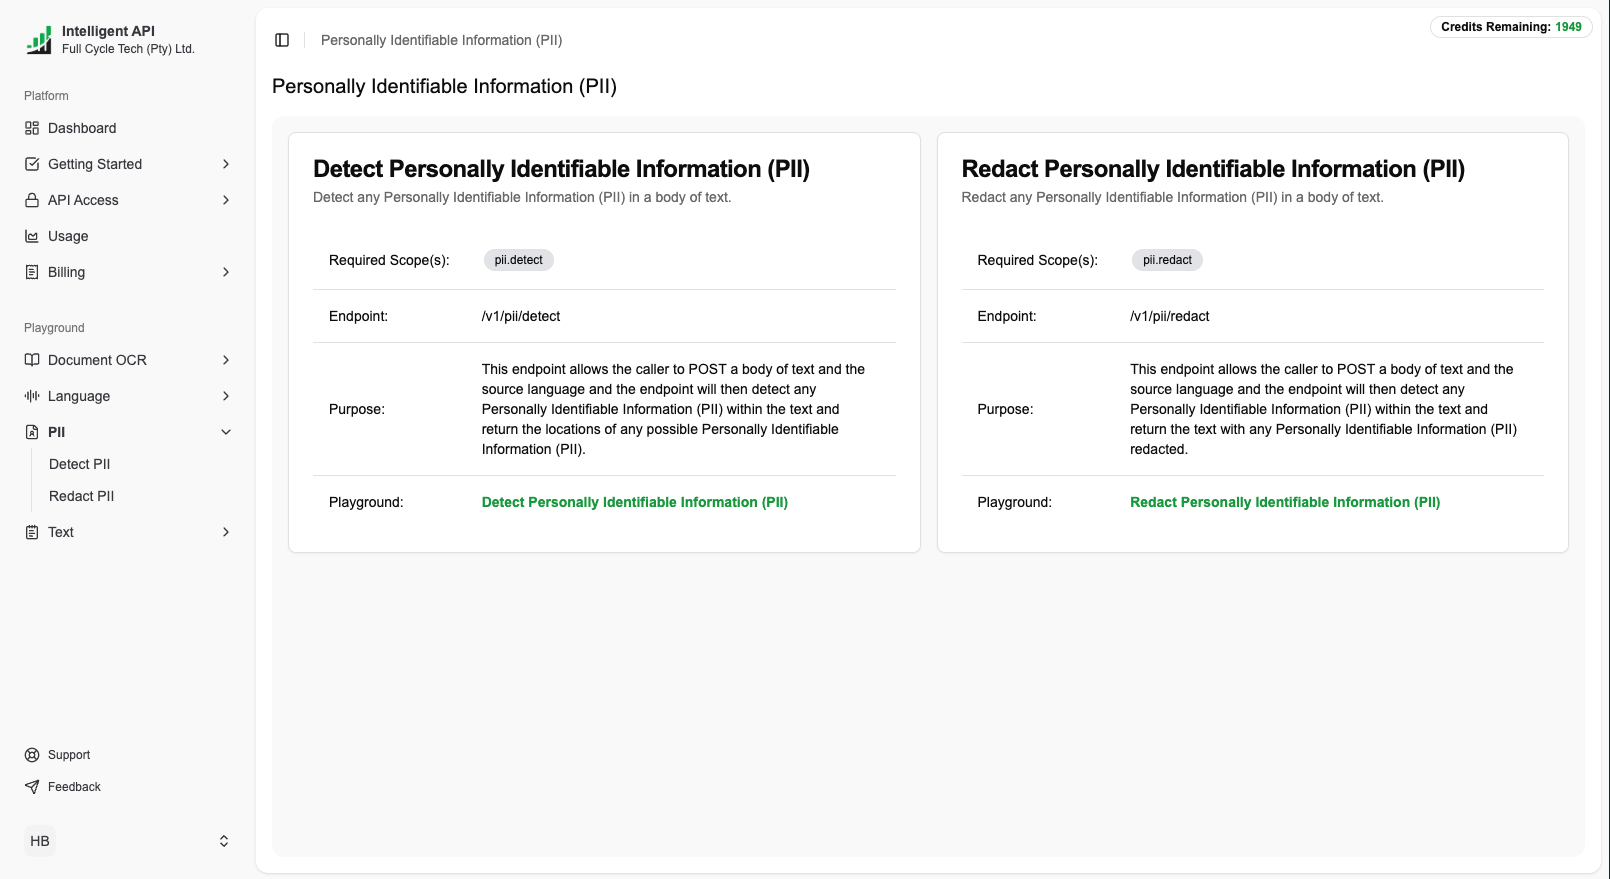This screenshot has width=1610, height=879.
Task: Open Detect Personally Identifiable Information playground link
Action: tap(634, 502)
